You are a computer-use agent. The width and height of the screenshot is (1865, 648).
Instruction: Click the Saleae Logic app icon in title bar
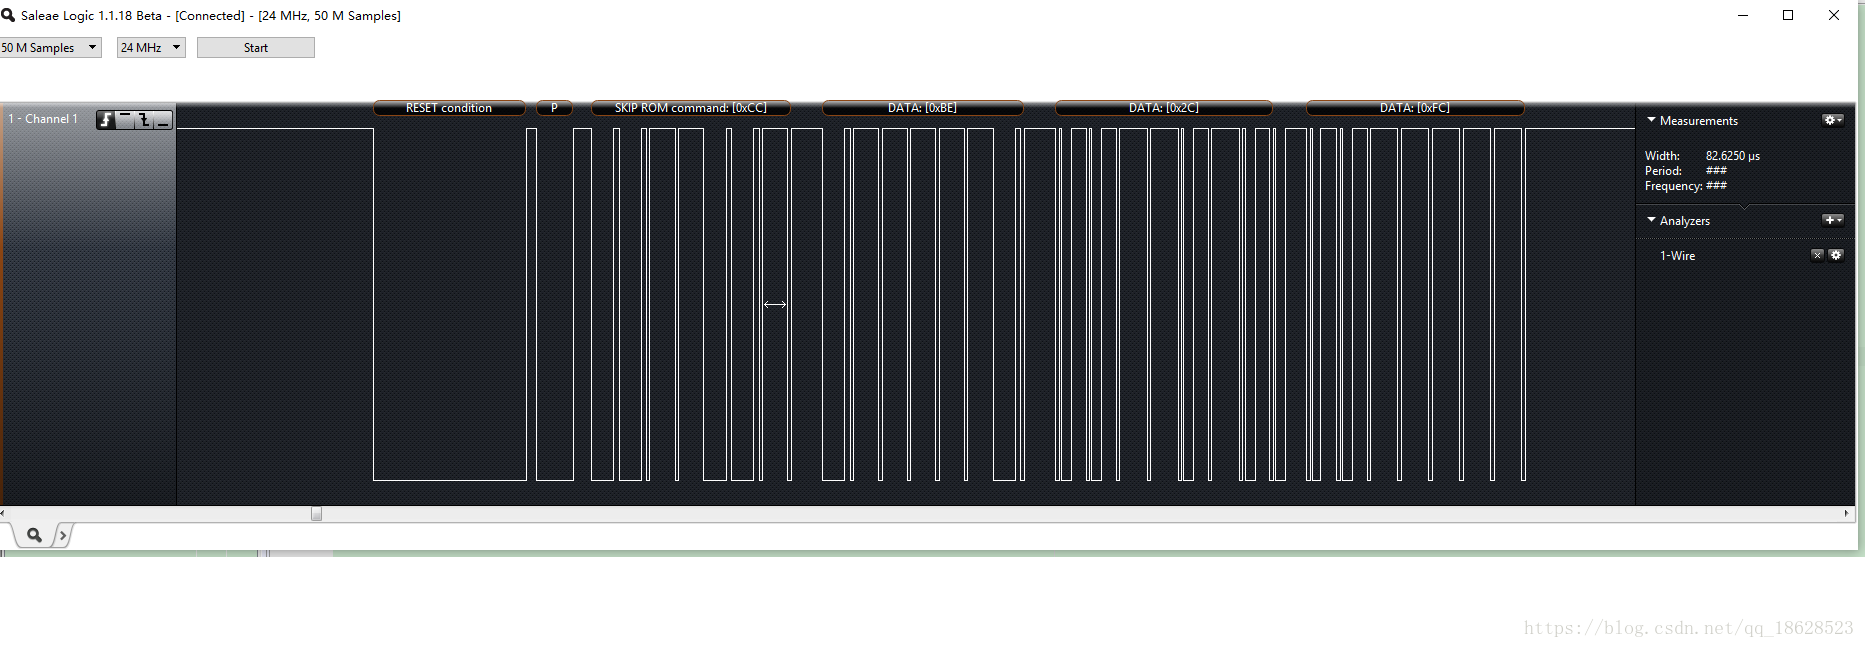point(8,15)
